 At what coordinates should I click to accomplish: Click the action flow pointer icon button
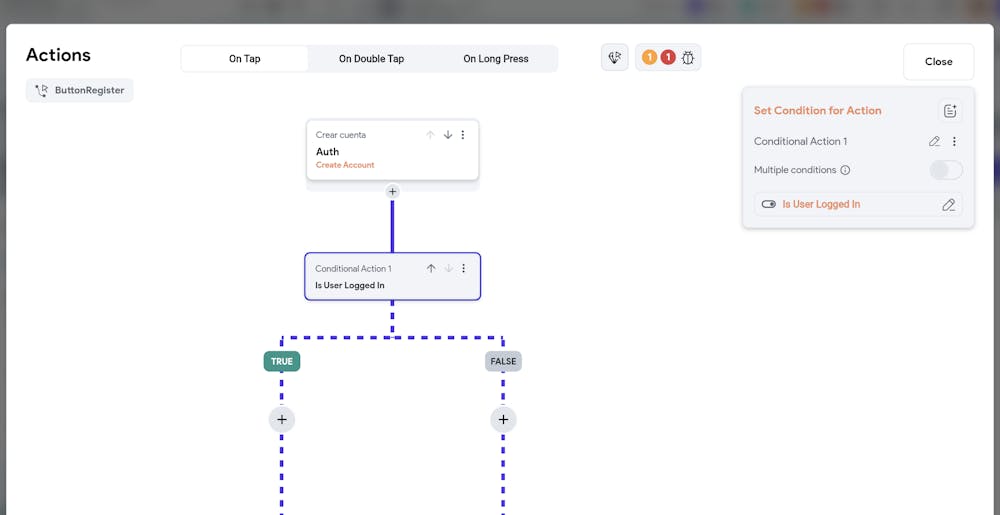pos(615,58)
